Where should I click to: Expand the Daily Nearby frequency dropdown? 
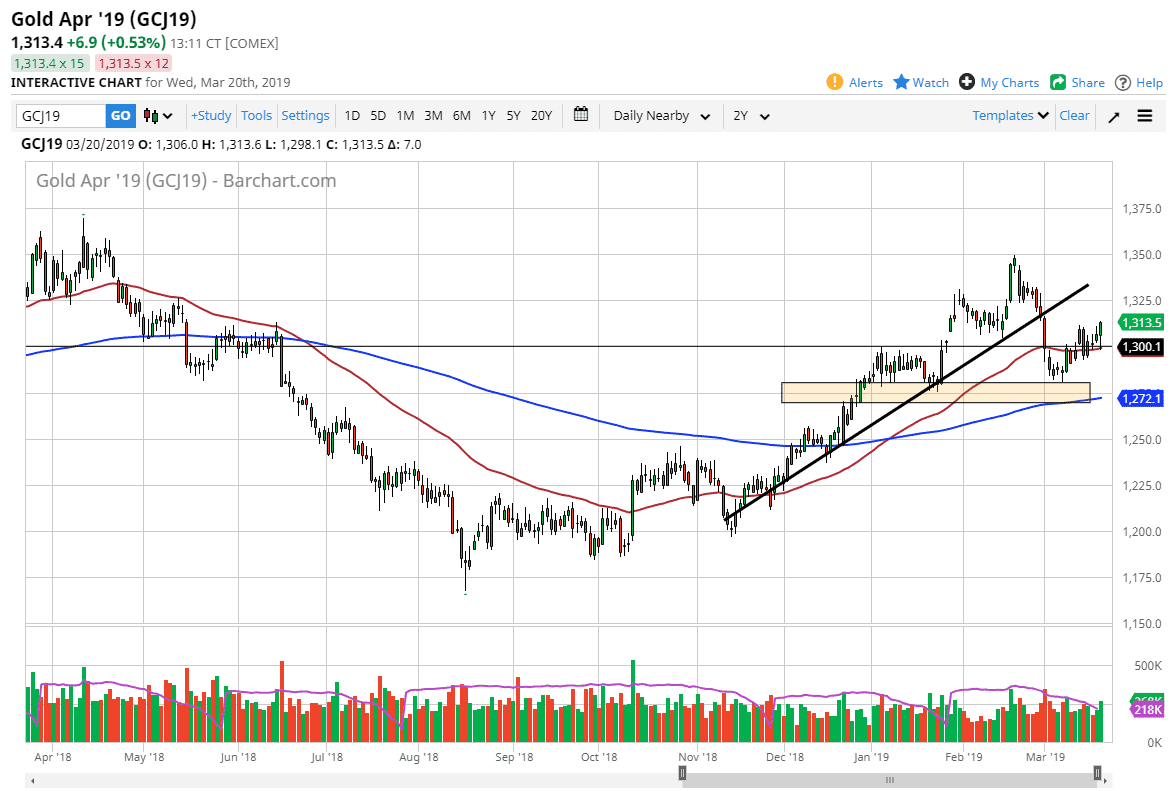tap(661, 116)
